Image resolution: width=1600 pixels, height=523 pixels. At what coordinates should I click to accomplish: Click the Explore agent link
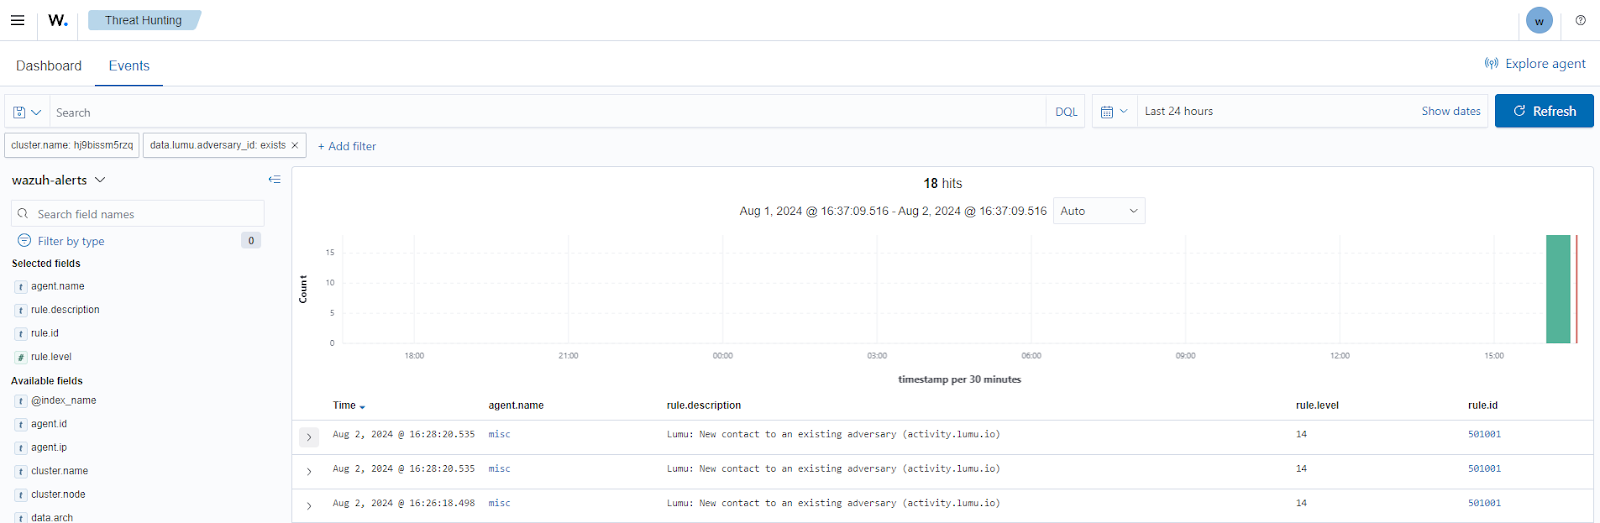click(x=1535, y=64)
